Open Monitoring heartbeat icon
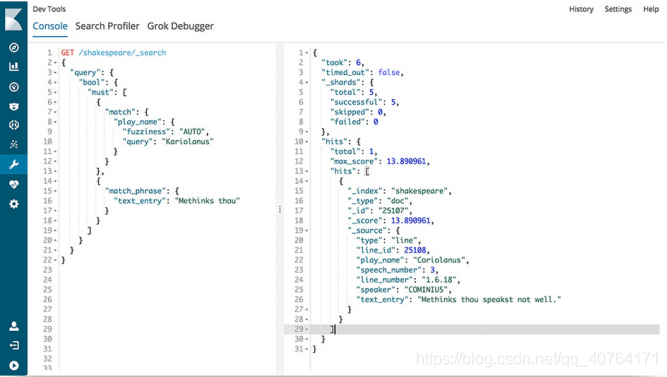 (14, 184)
